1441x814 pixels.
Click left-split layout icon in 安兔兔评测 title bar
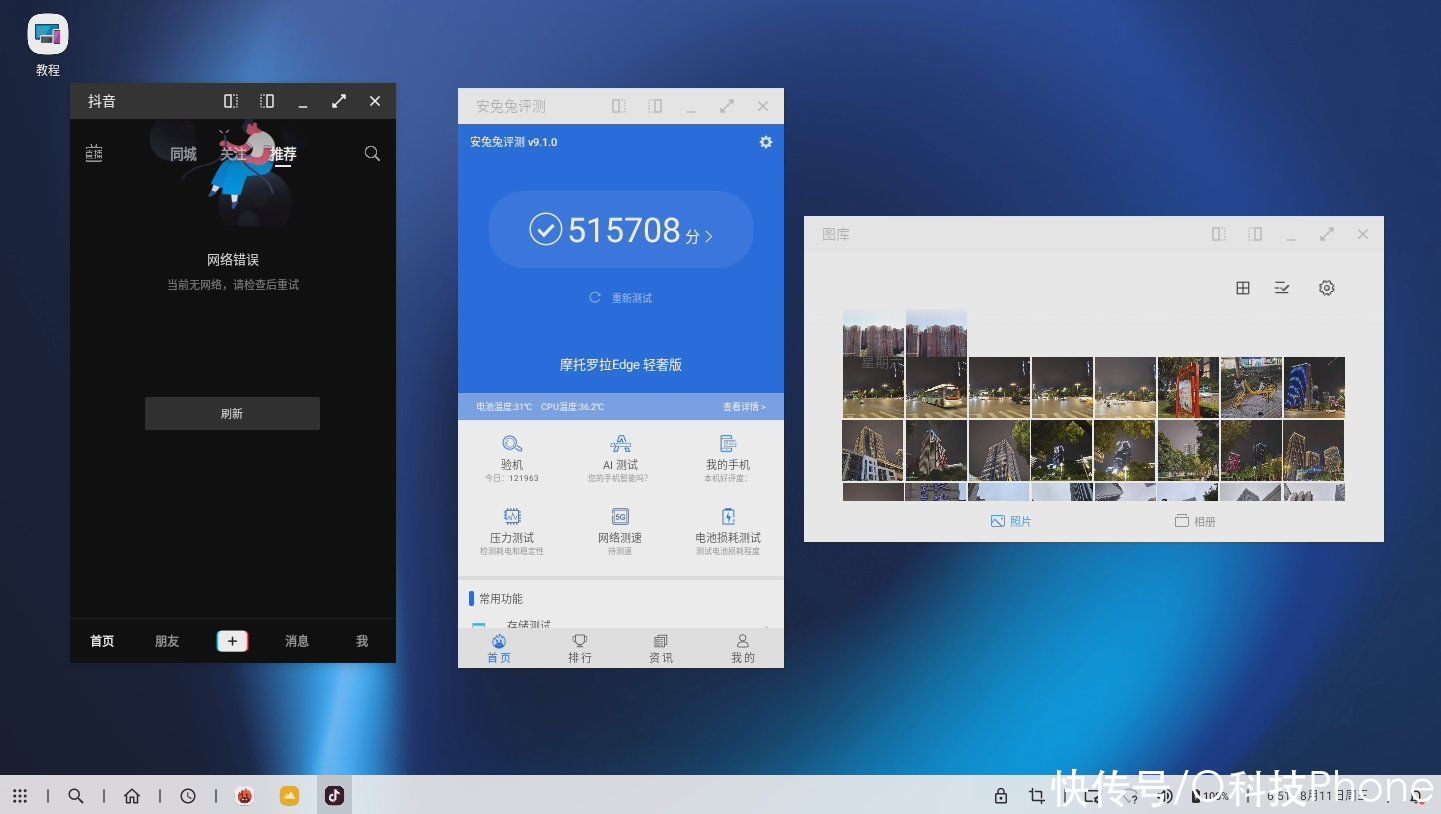(x=619, y=106)
